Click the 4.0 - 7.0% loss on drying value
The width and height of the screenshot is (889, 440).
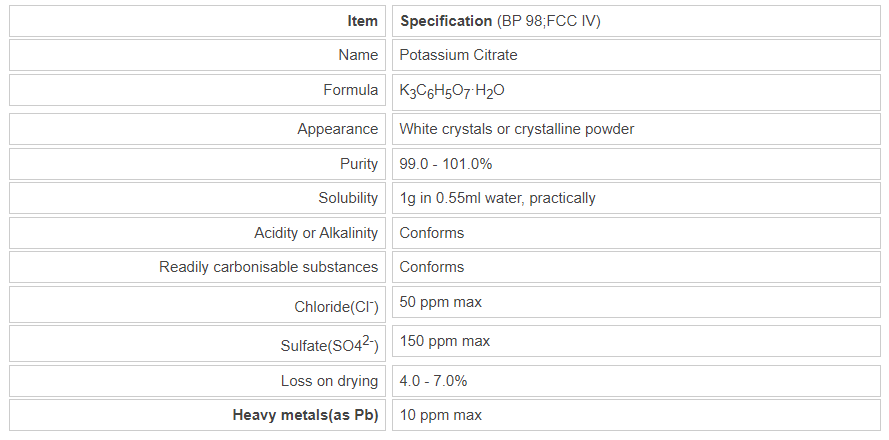[x=433, y=381]
